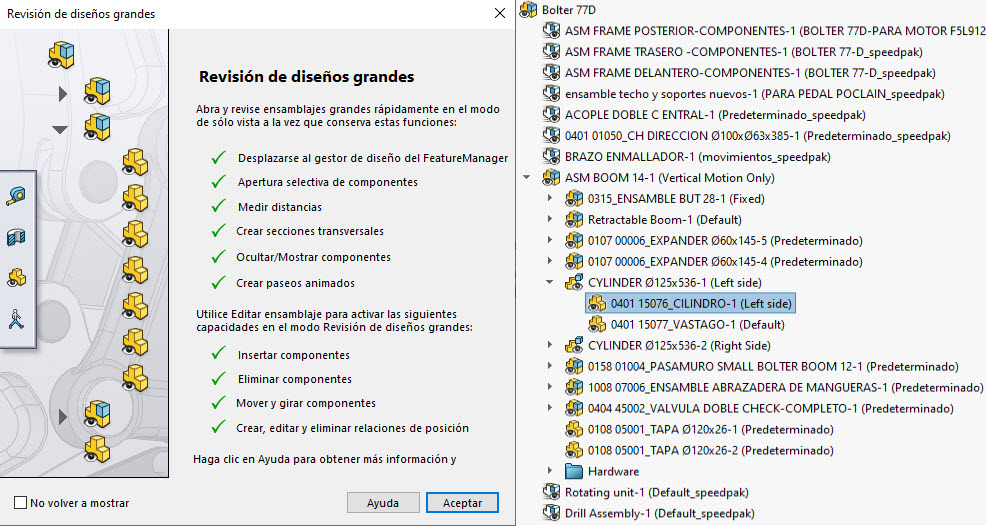Click the TAPA Ø120x26-1 part icon
Image resolution: width=986 pixels, height=526 pixels.
point(574,429)
